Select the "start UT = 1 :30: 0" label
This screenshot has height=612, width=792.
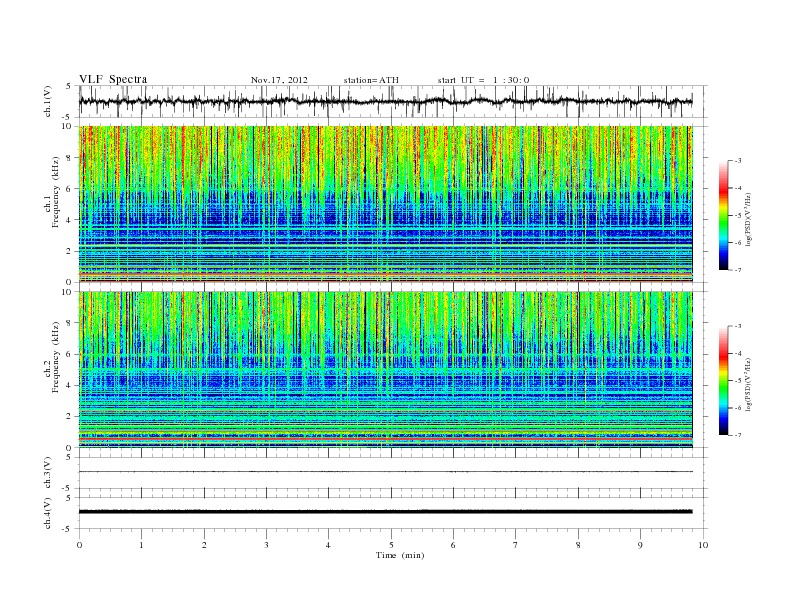[483, 80]
